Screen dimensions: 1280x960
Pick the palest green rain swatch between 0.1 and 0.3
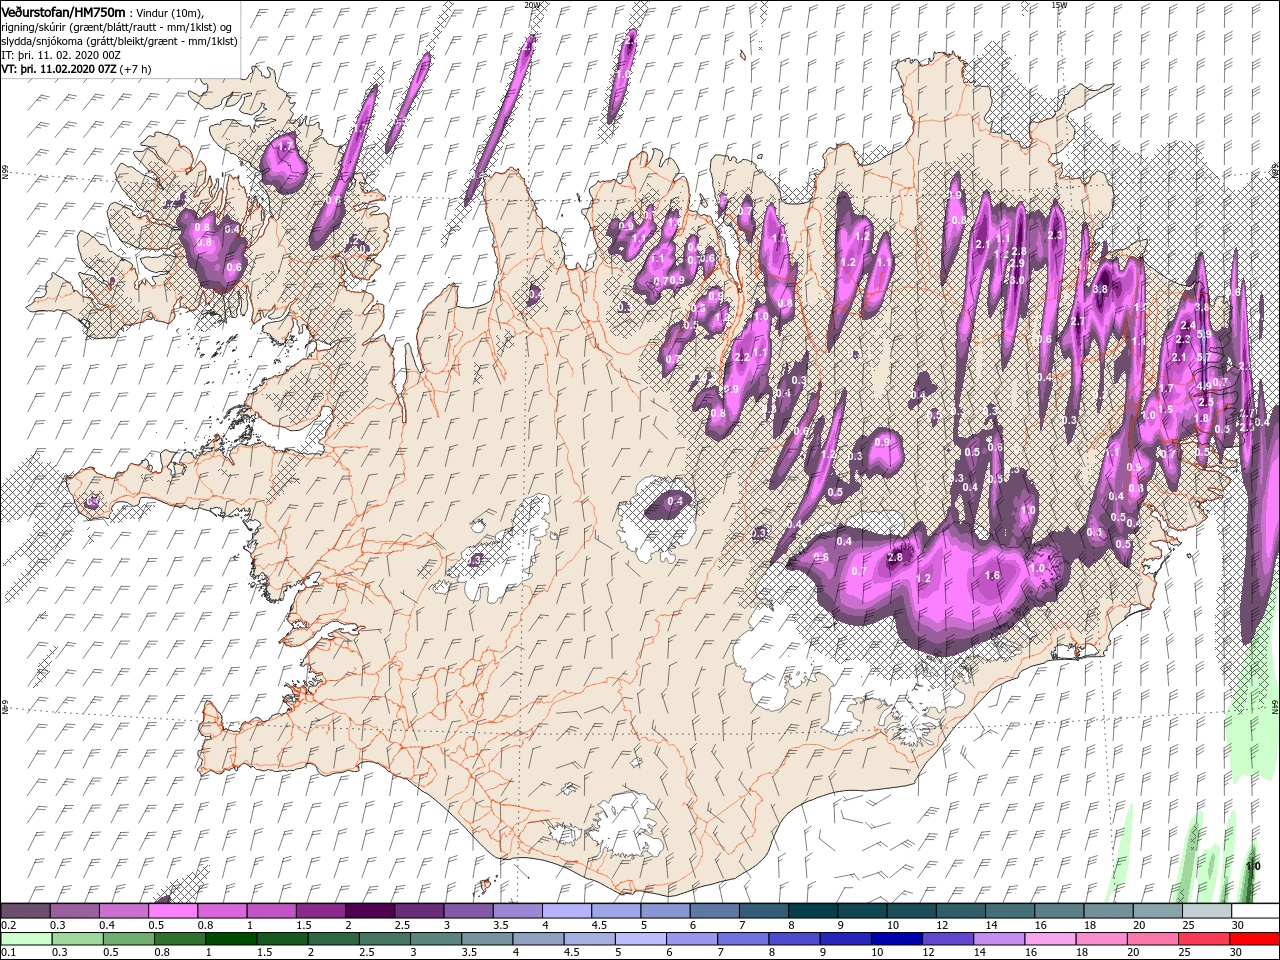(26, 938)
